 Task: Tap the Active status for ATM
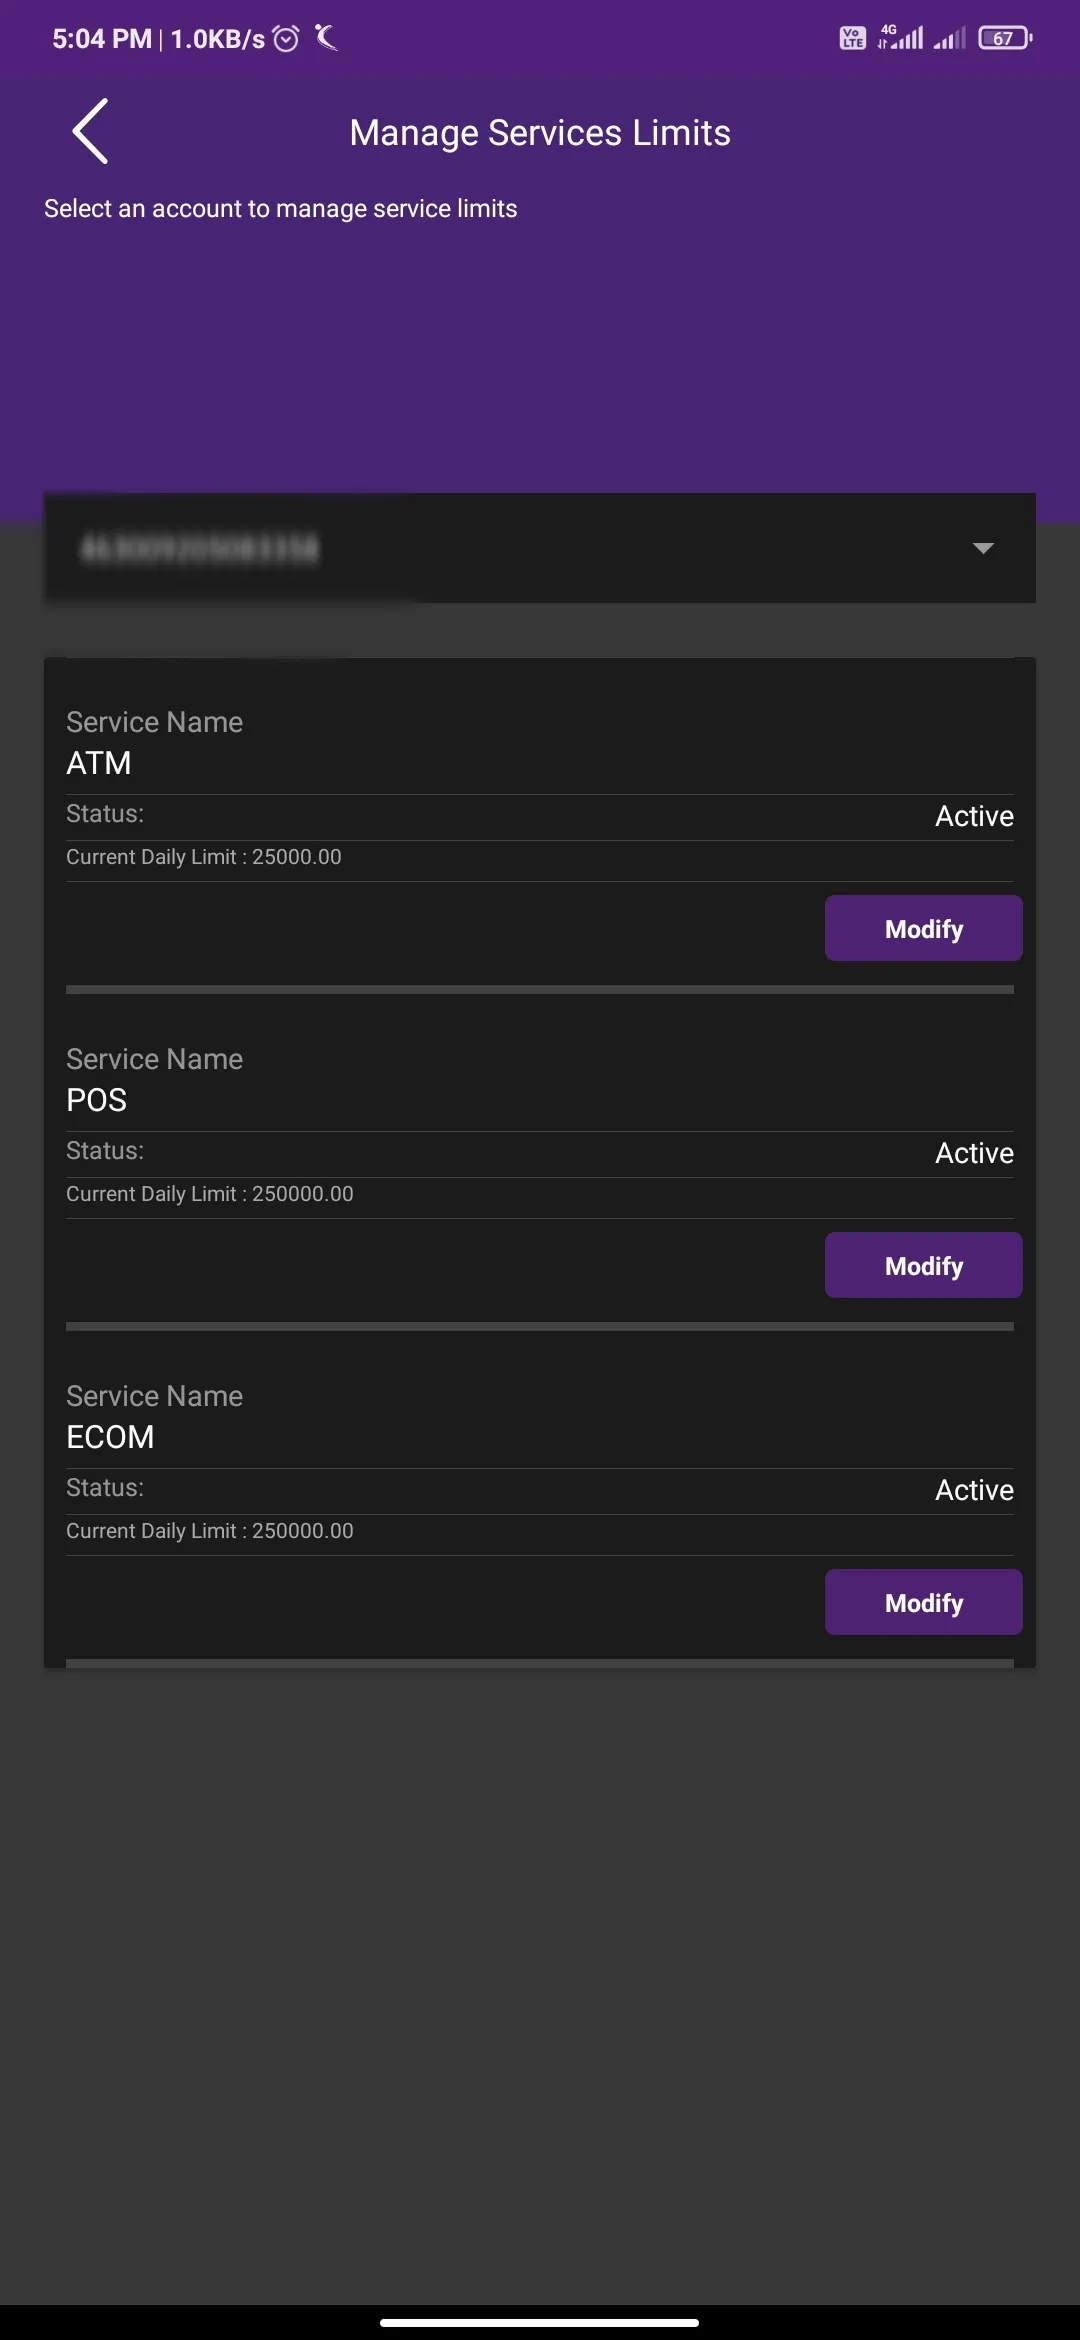click(974, 816)
